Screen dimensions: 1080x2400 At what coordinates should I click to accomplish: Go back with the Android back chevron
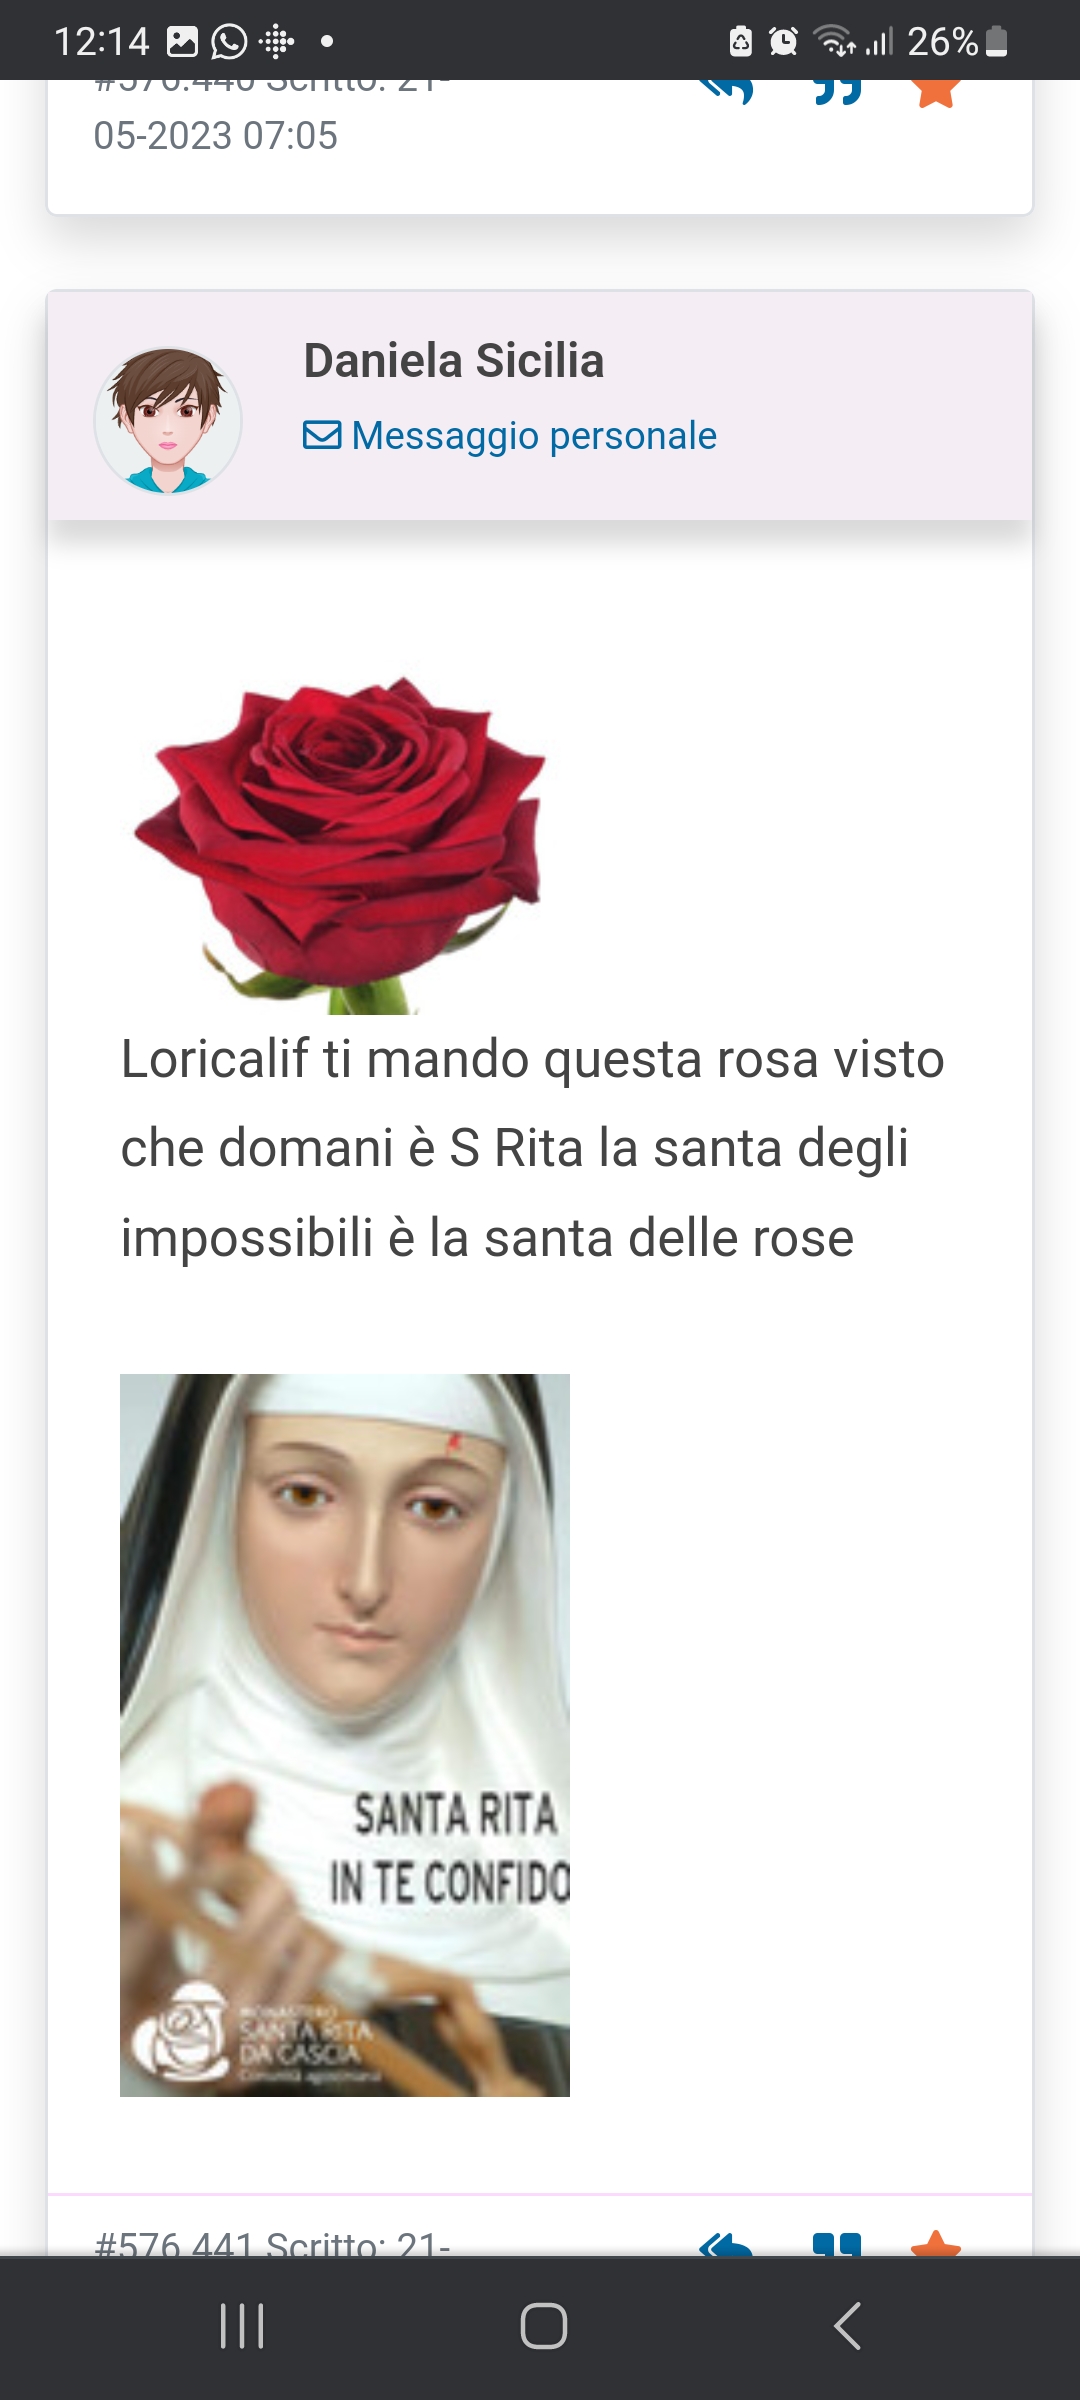click(847, 2326)
